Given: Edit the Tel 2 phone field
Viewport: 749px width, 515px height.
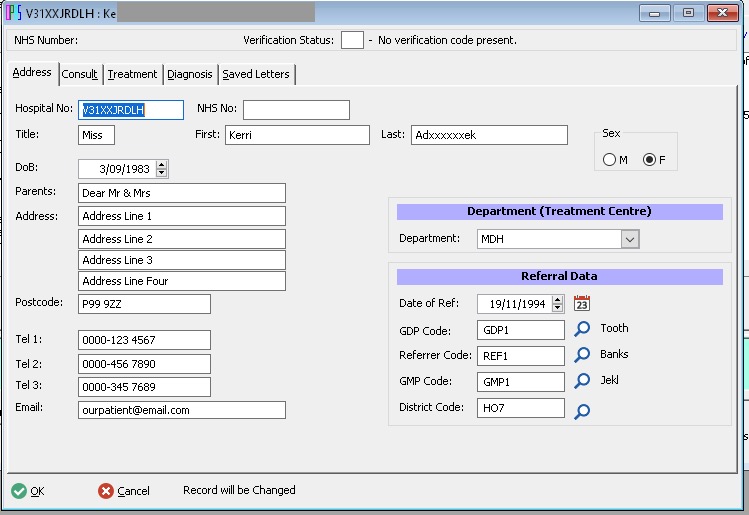Looking at the screenshot, I should tap(144, 364).
